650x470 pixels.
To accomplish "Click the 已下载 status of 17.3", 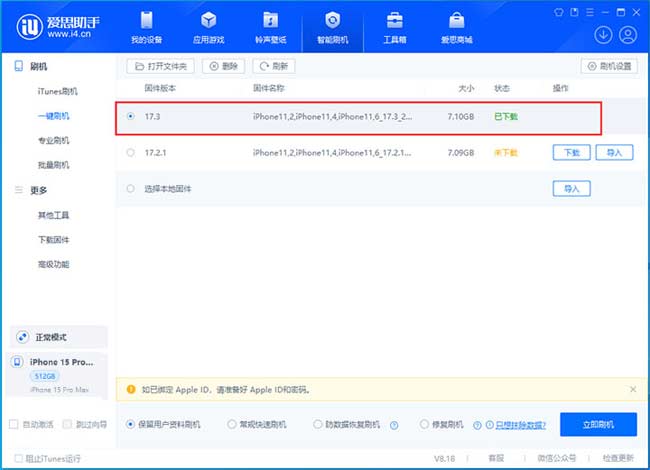I will (x=506, y=116).
